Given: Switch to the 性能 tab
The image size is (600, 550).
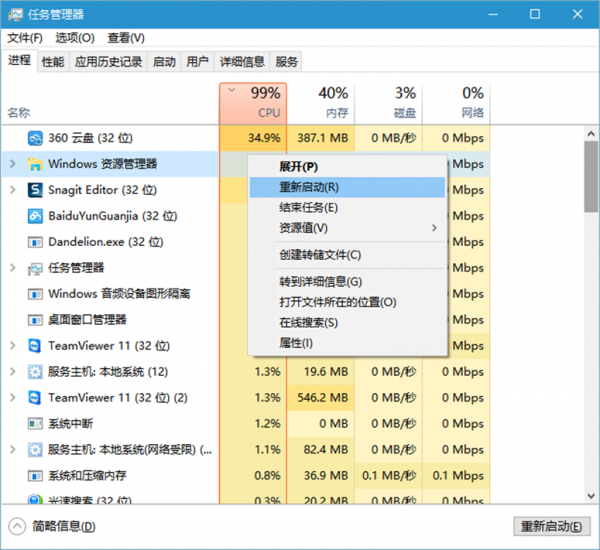Looking at the screenshot, I should [53, 62].
